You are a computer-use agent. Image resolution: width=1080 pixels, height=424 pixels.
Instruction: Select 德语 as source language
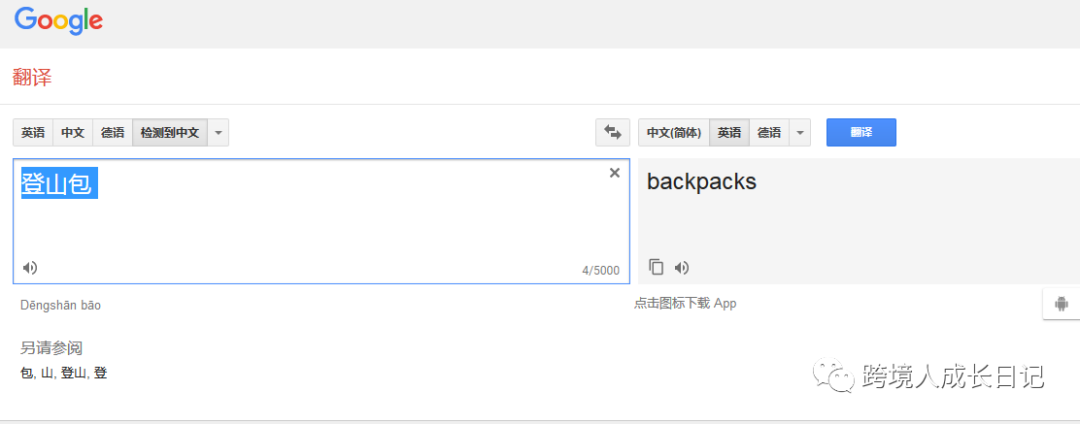click(x=112, y=132)
